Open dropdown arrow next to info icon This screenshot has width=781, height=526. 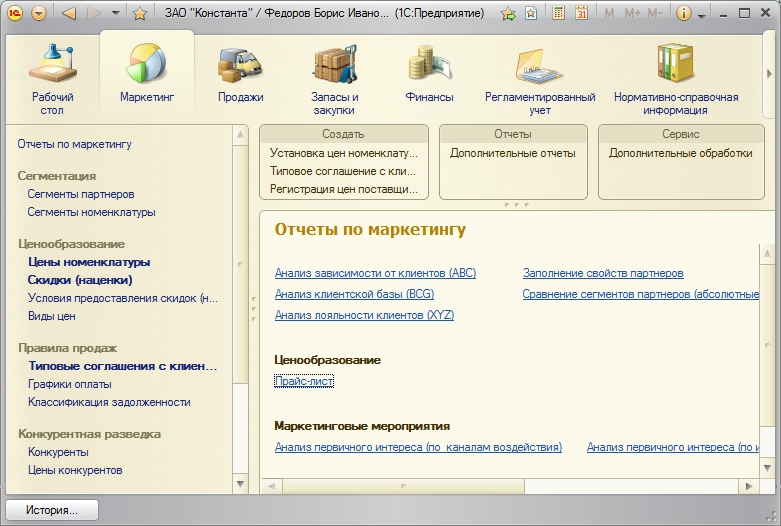[702, 15]
